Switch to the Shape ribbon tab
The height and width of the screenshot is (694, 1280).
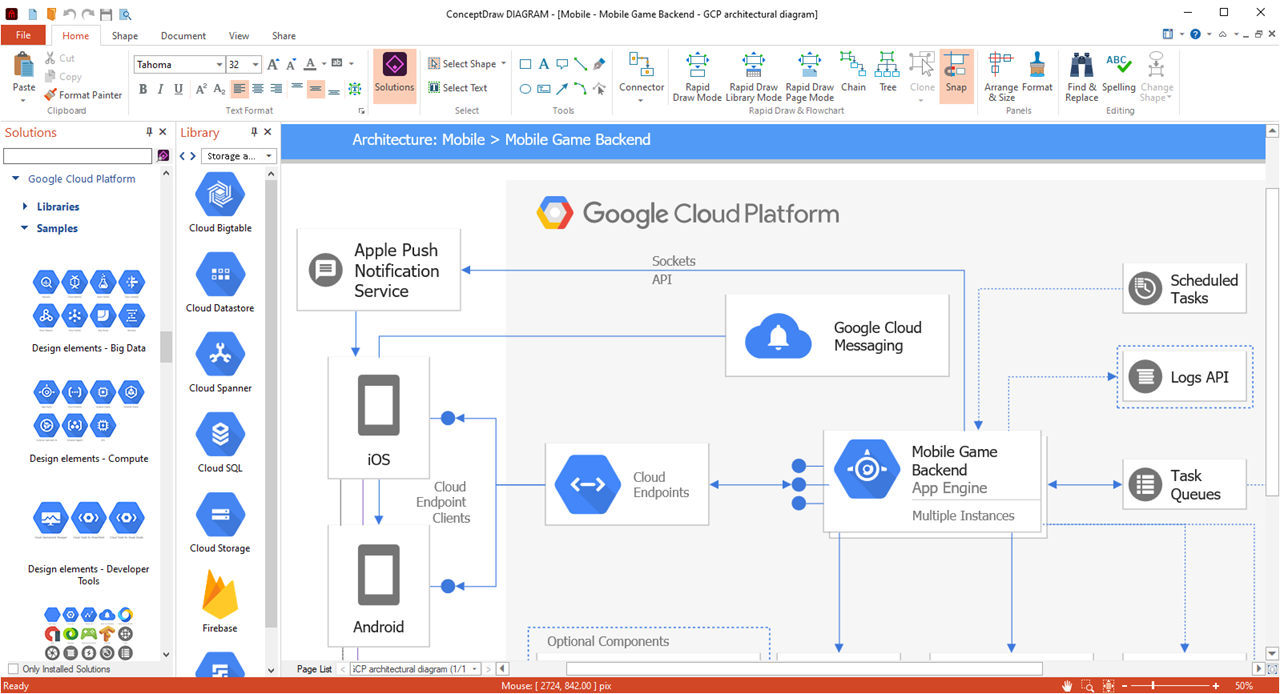[x=125, y=36]
